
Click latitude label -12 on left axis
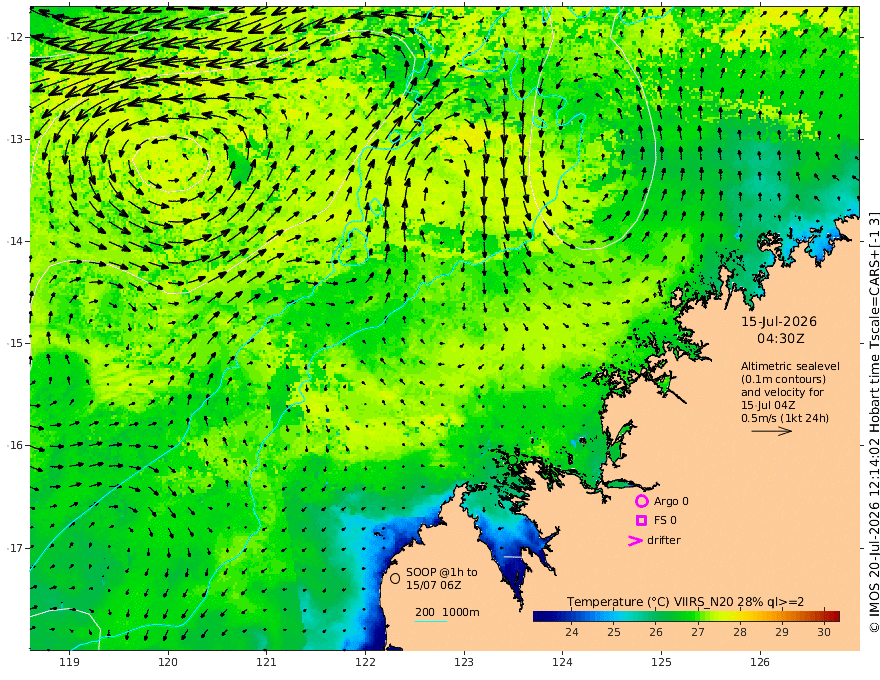tap(15, 37)
